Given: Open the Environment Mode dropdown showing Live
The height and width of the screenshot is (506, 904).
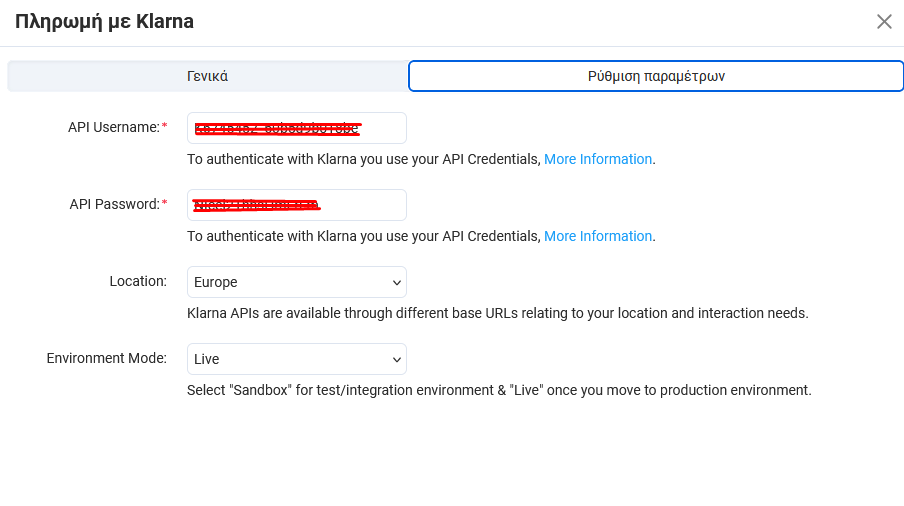Looking at the screenshot, I should (x=297, y=359).
